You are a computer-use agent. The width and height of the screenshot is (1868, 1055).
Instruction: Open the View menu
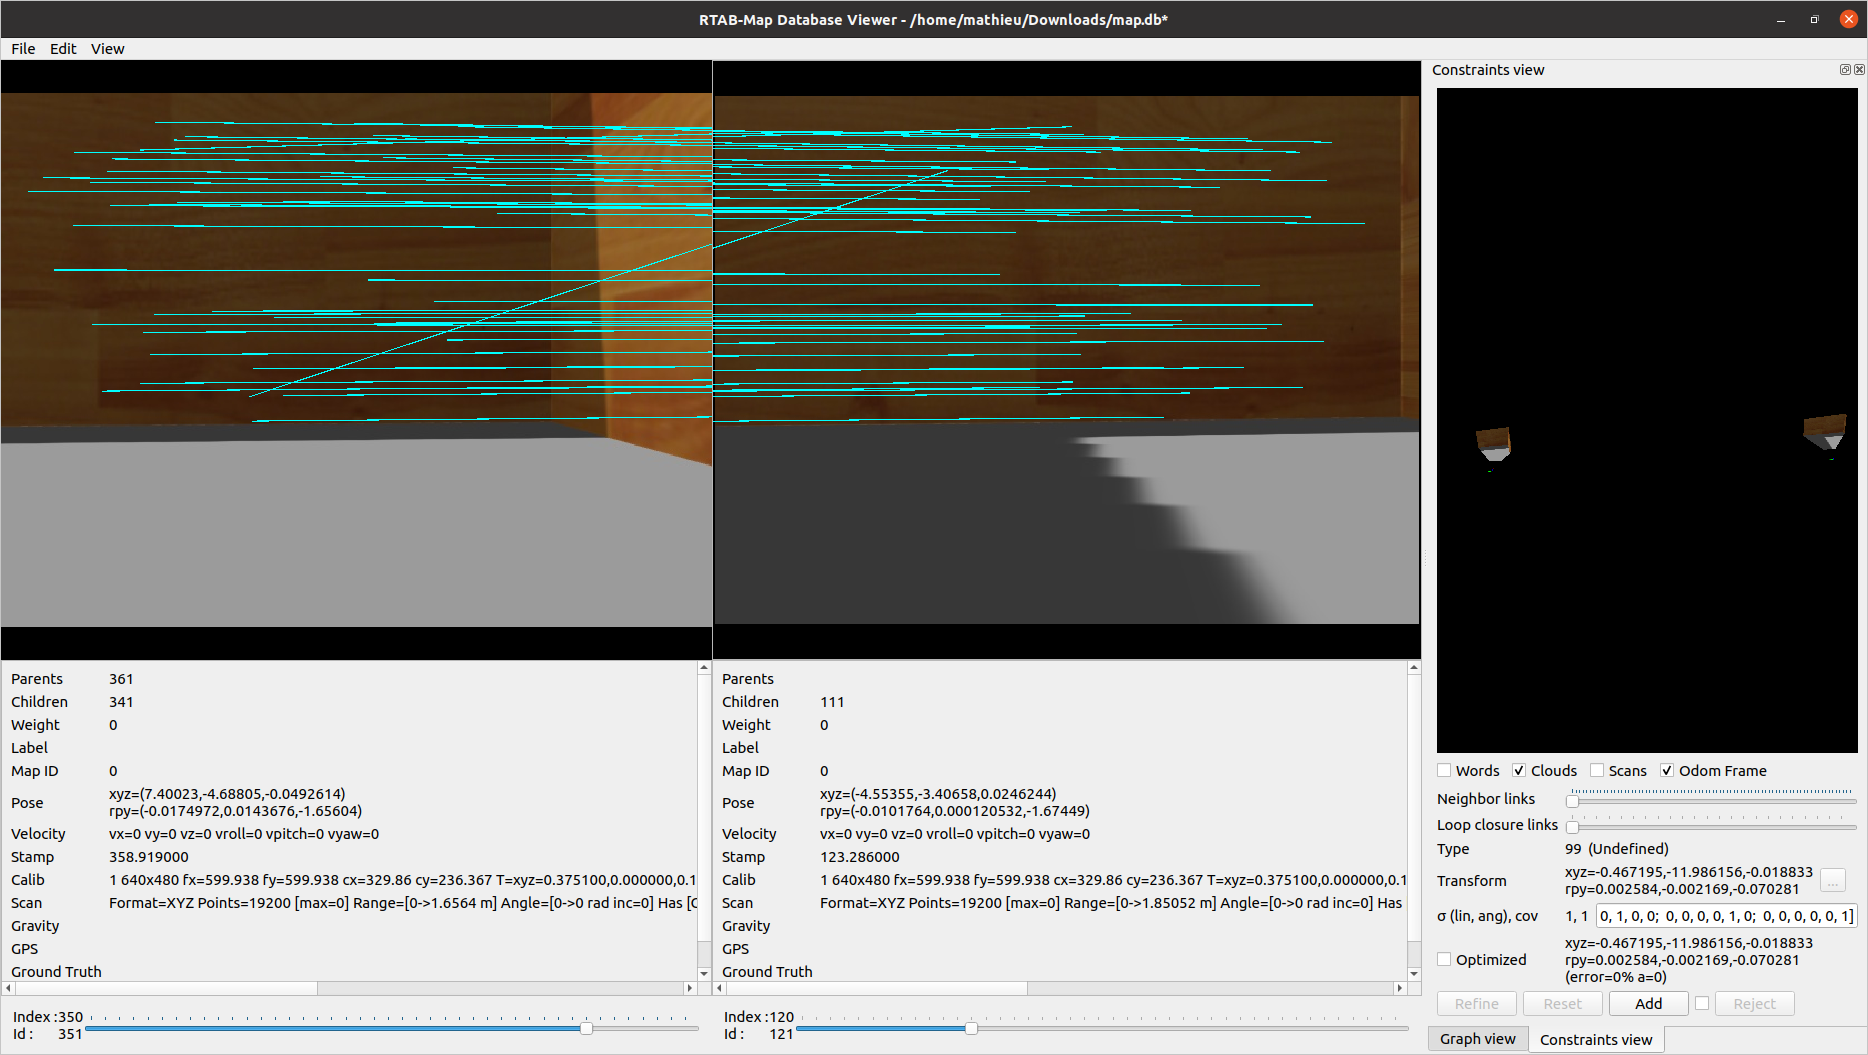coord(107,49)
